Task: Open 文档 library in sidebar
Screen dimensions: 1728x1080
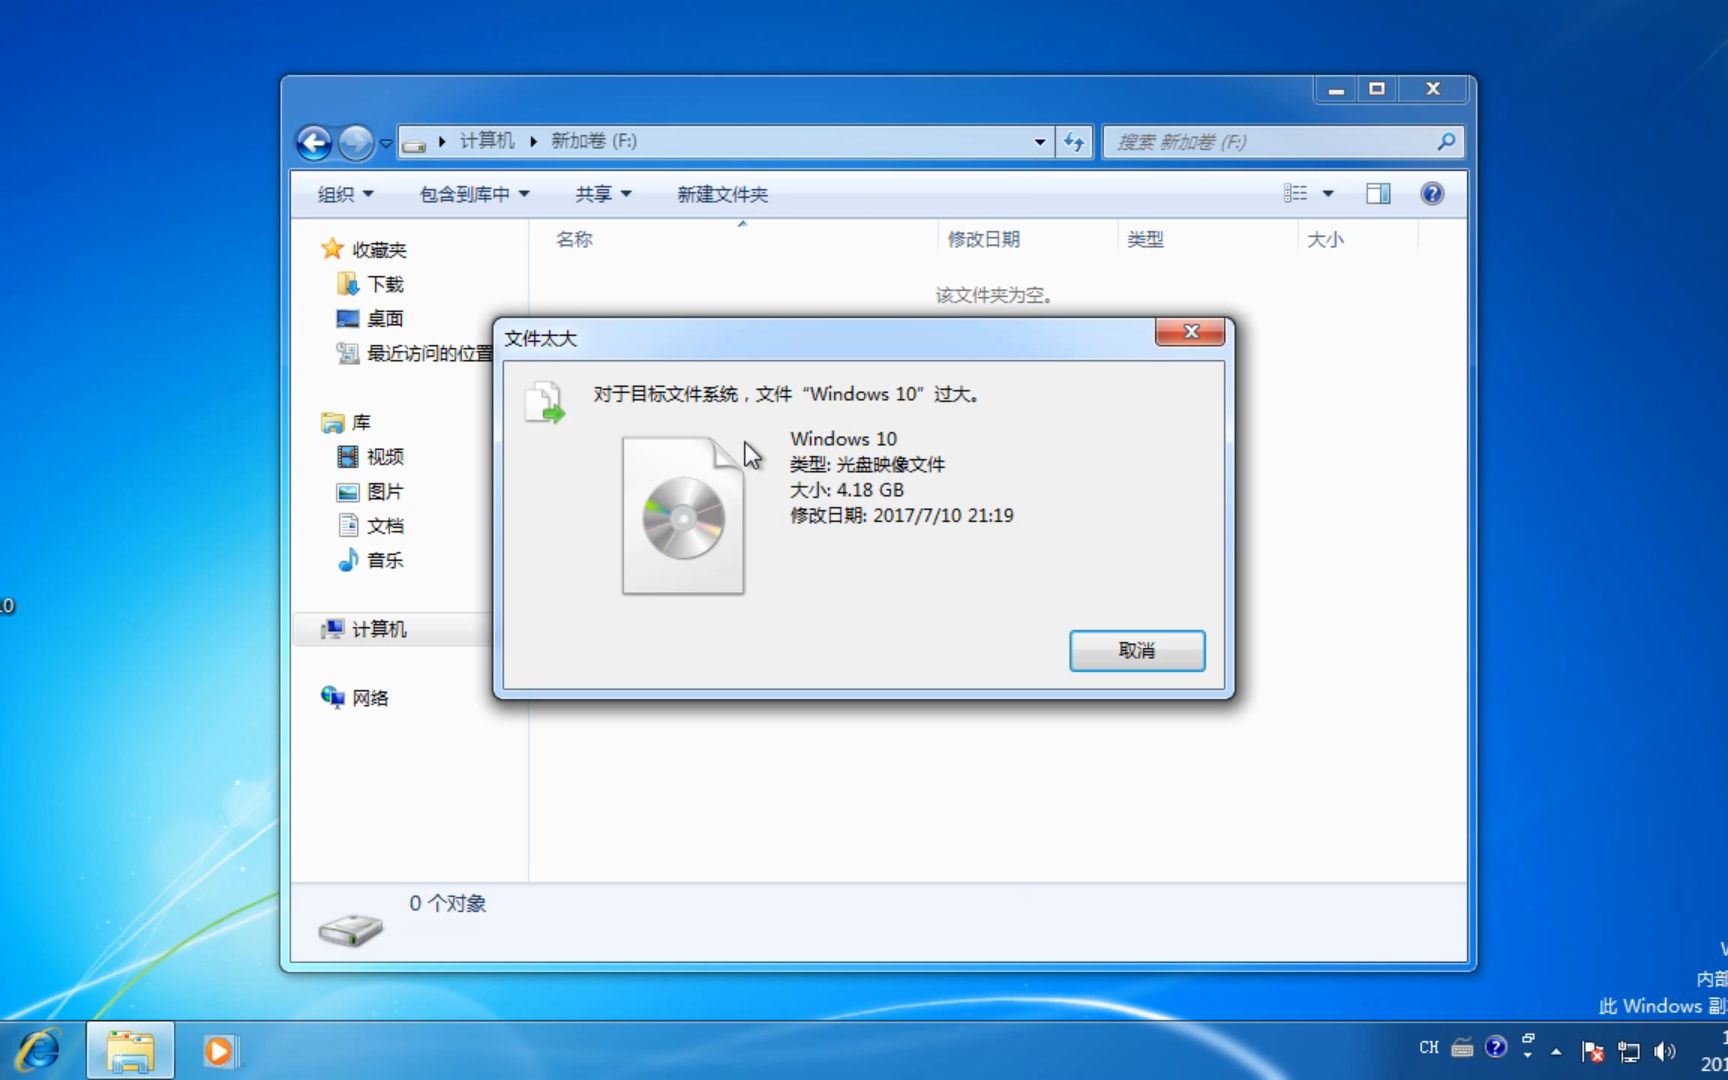Action: pyautogui.click(x=371, y=525)
